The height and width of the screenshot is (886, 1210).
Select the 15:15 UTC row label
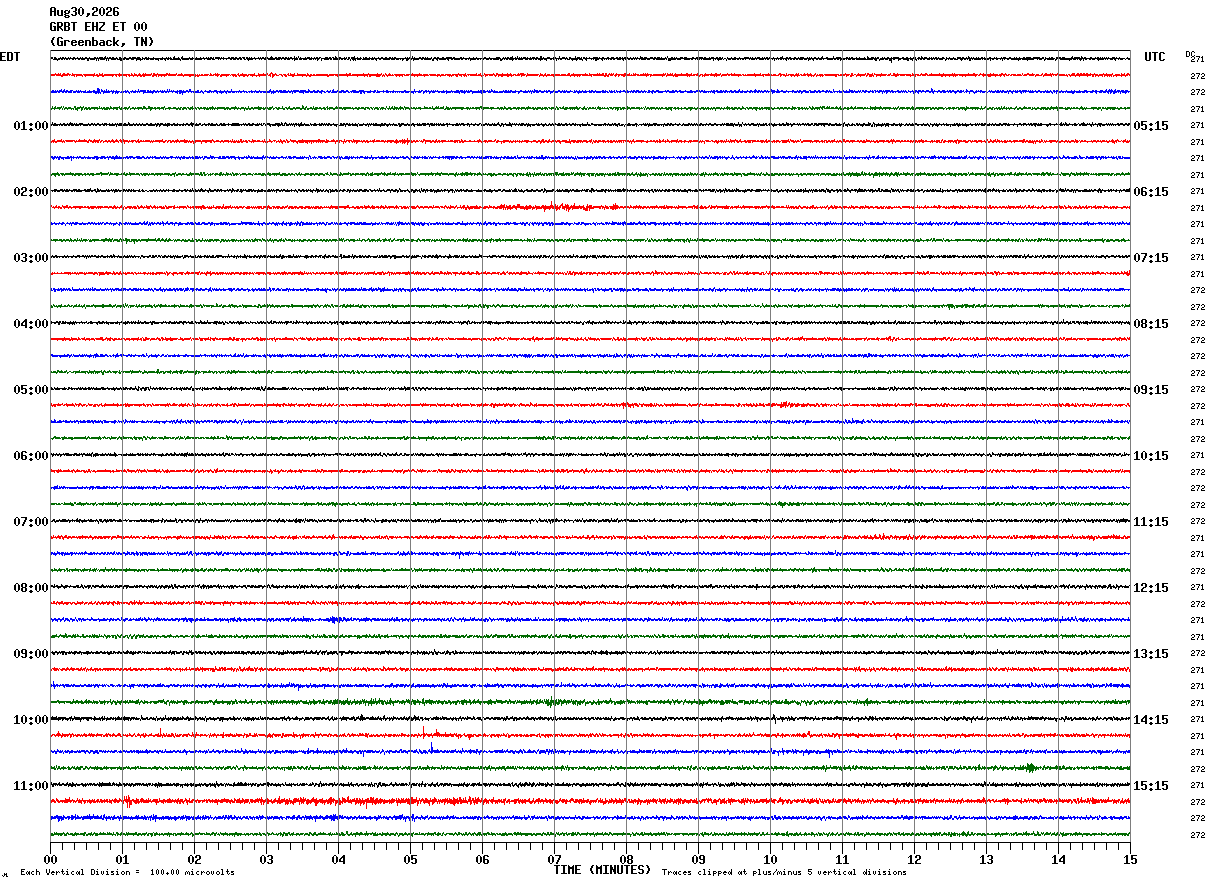pyautogui.click(x=1150, y=786)
